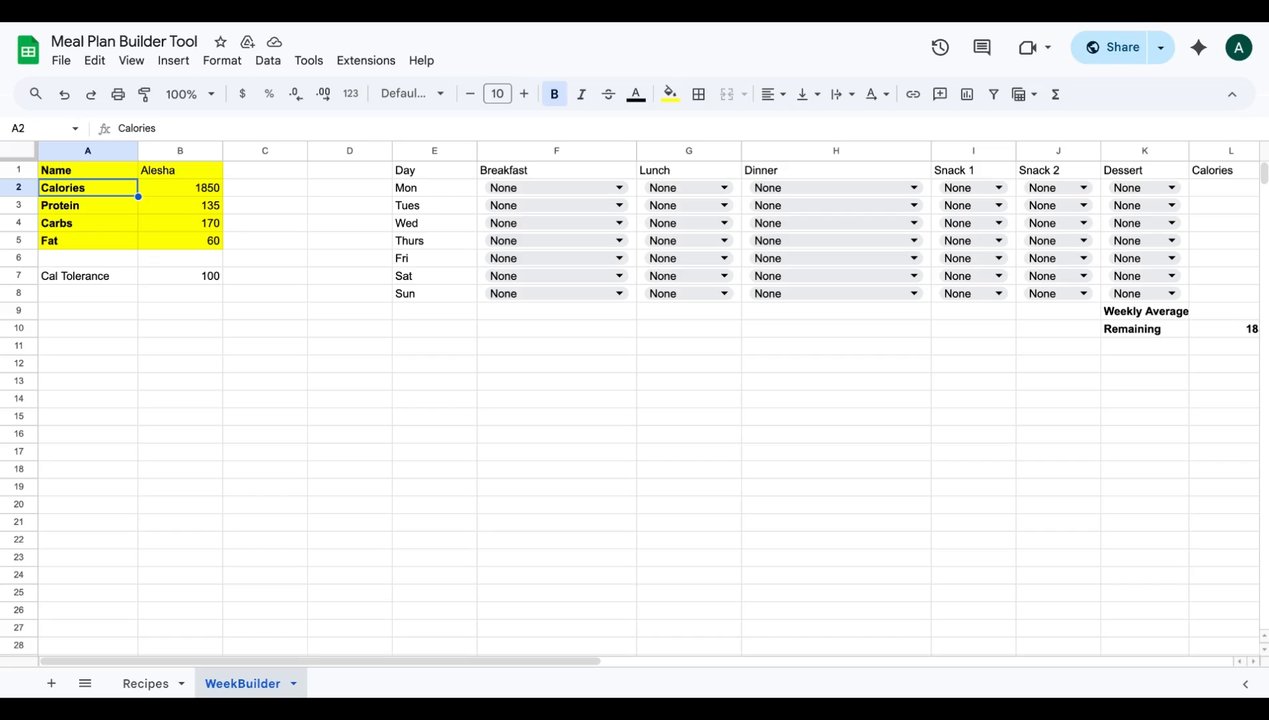1269x720 pixels.
Task: Open the fill color swatch
Action: click(670, 94)
